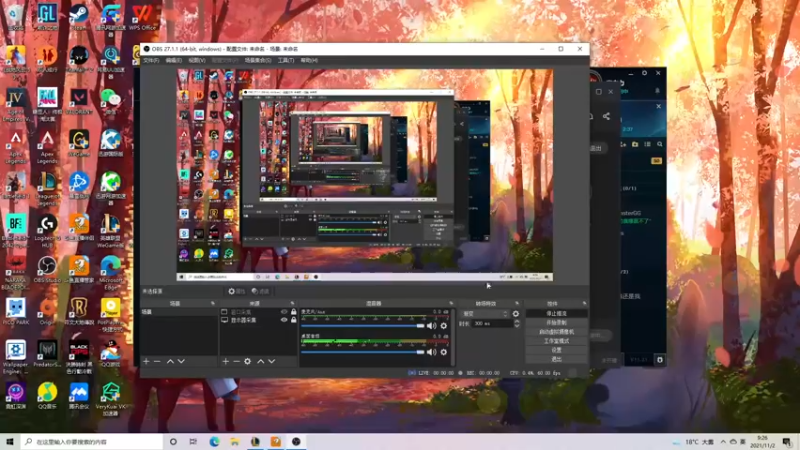Click the 麦克风/Aux volume slider
This screenshot has height=450, width=800.
point(363,326)
